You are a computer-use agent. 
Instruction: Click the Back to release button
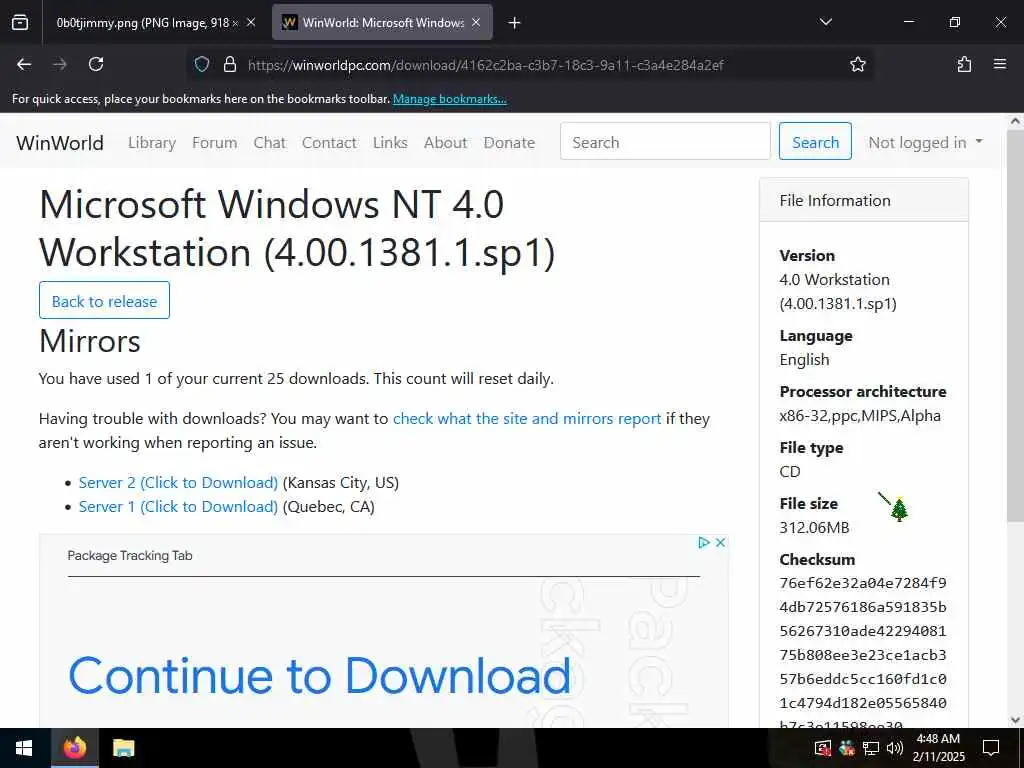pos(104,300)
